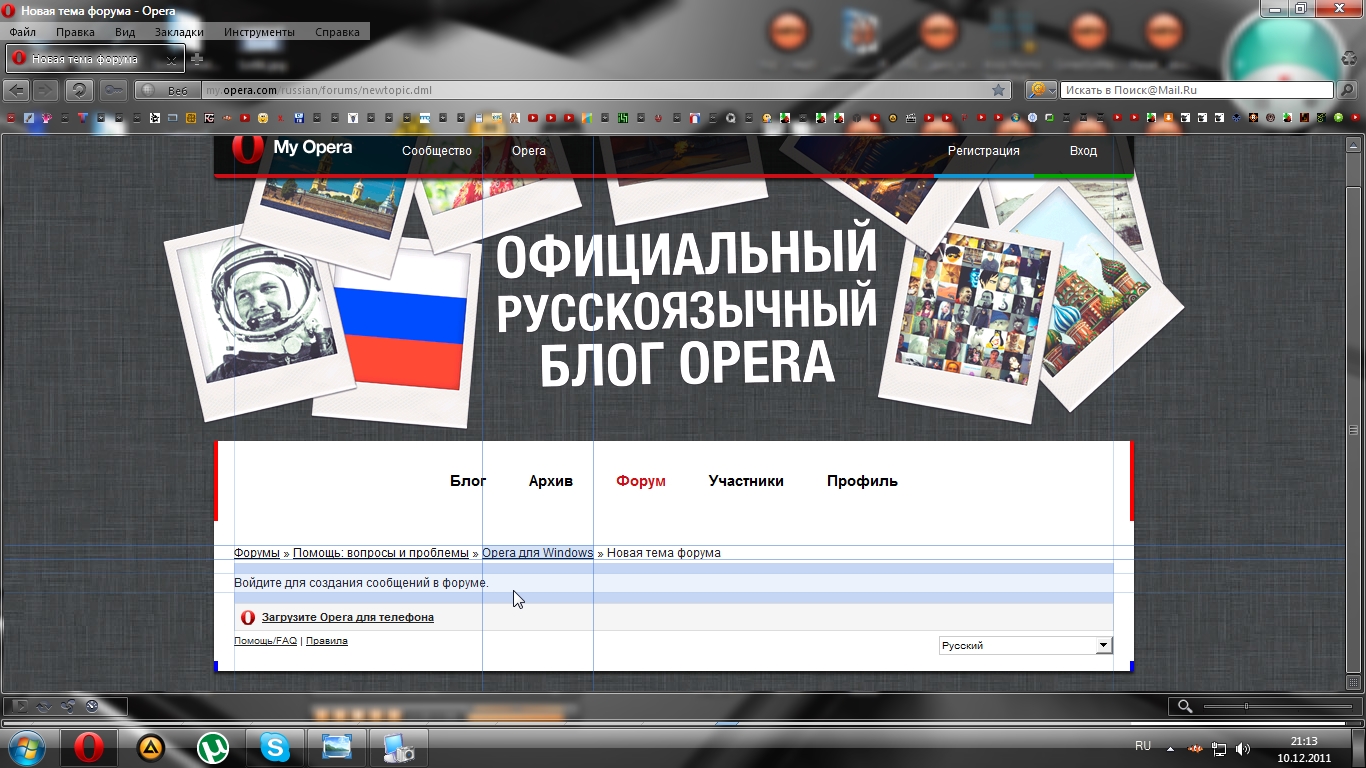Open the network tray icon
1366x768 pixels.
1219,748
